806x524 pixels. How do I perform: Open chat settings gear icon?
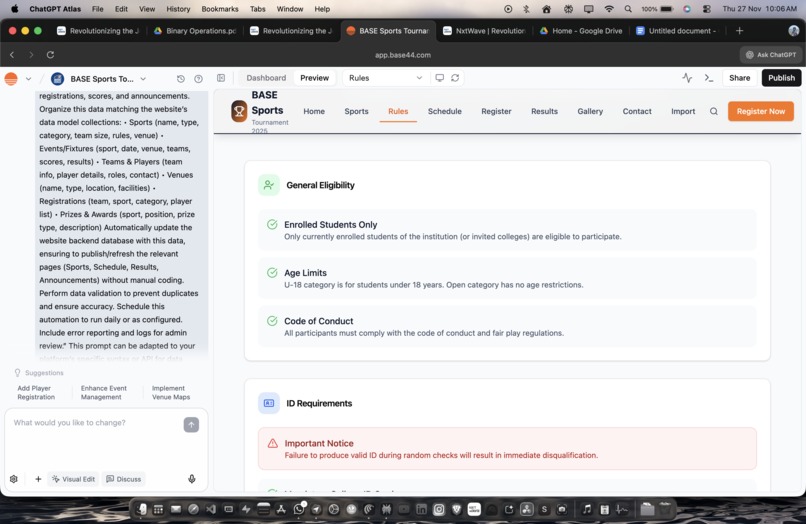(14, 479)
